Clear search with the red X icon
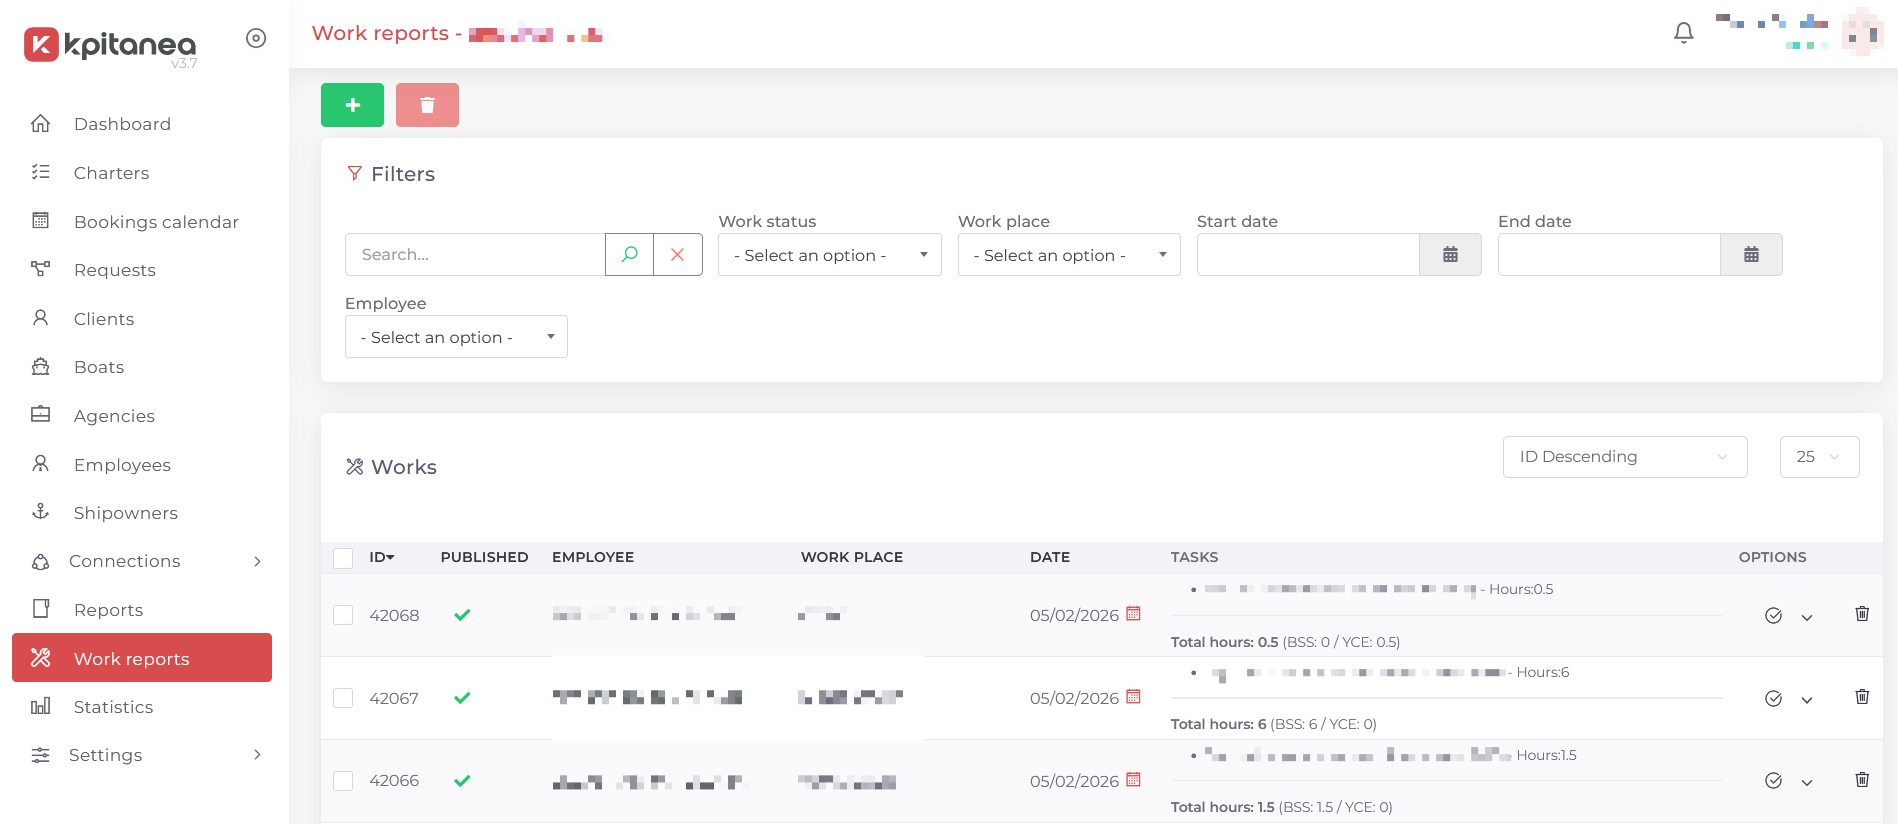This screenshot has height=824, width=1898. [678, 255]
